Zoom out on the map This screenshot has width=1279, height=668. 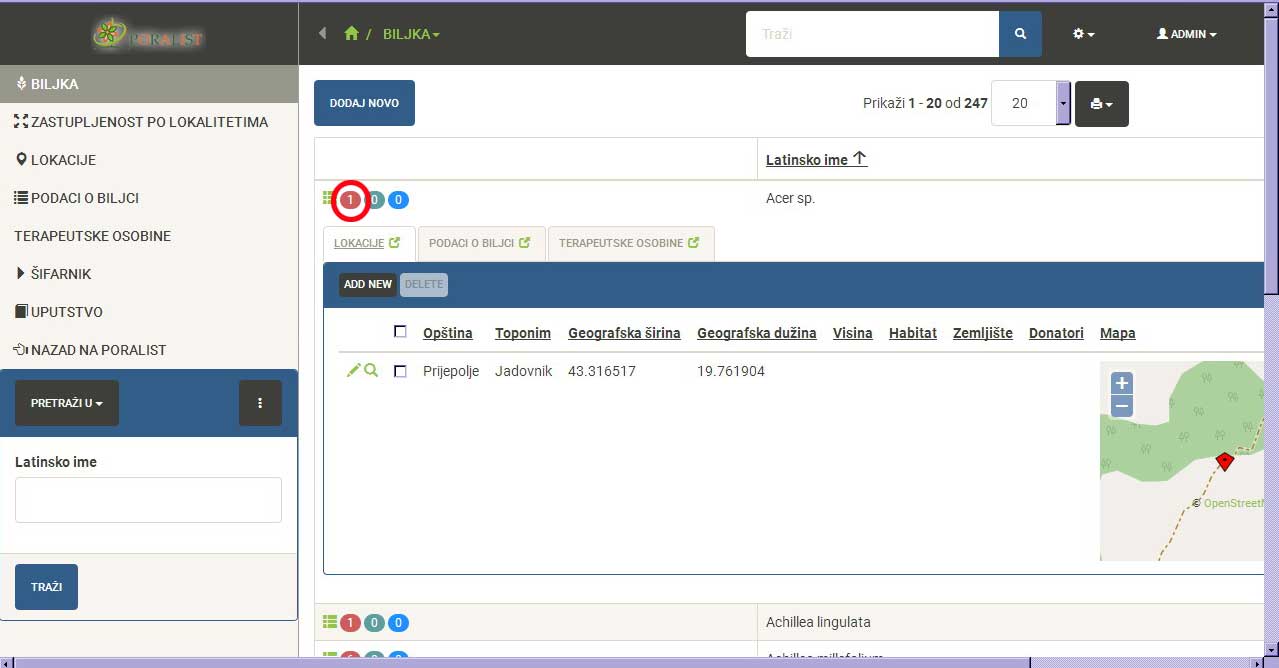tap(1122, 406)
